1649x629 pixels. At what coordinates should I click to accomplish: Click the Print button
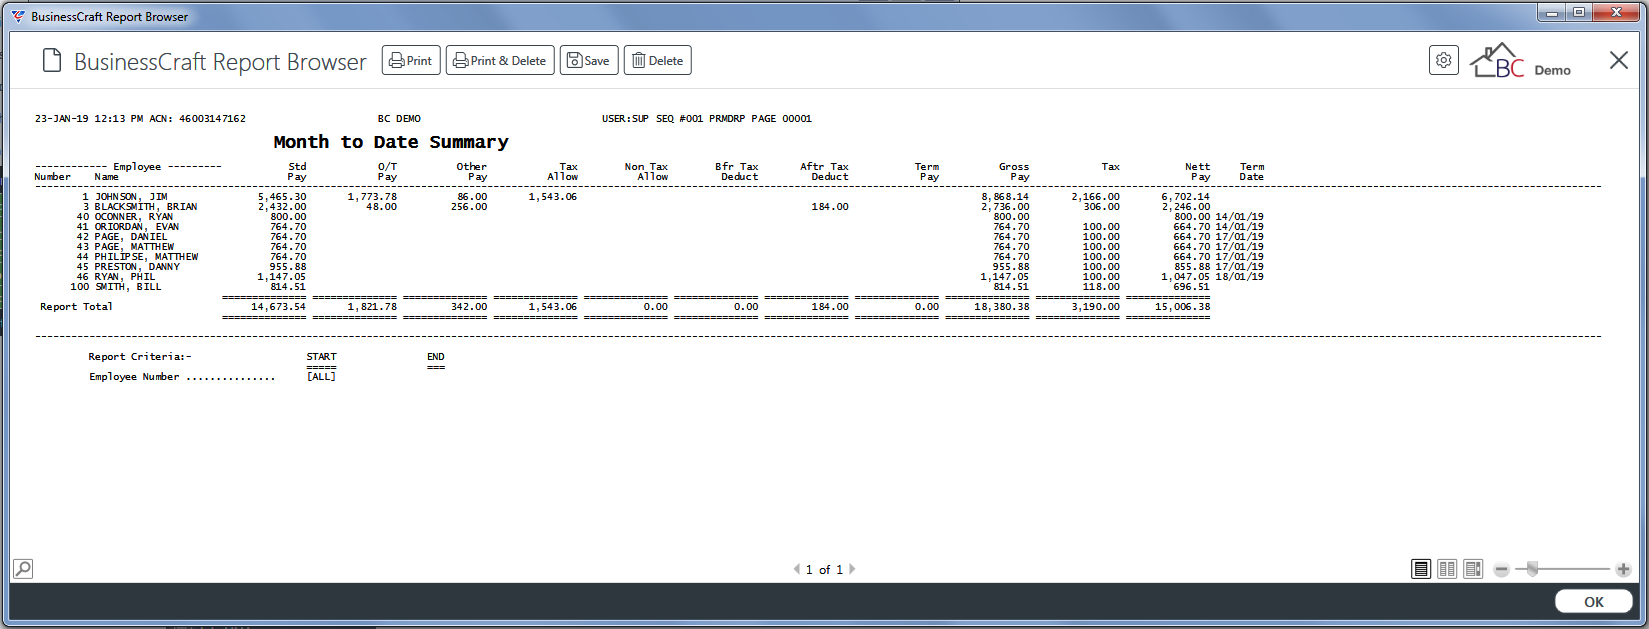411,61
